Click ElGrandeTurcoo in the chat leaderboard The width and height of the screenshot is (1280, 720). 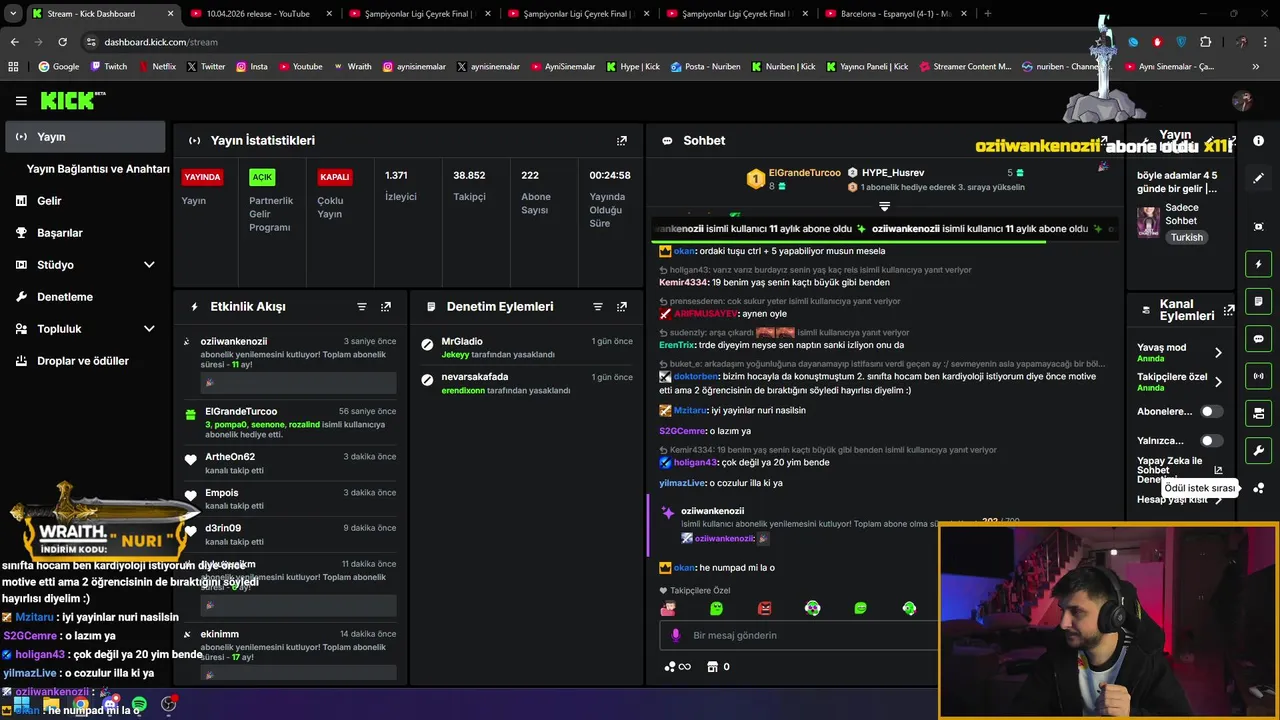tap(804, 173)
